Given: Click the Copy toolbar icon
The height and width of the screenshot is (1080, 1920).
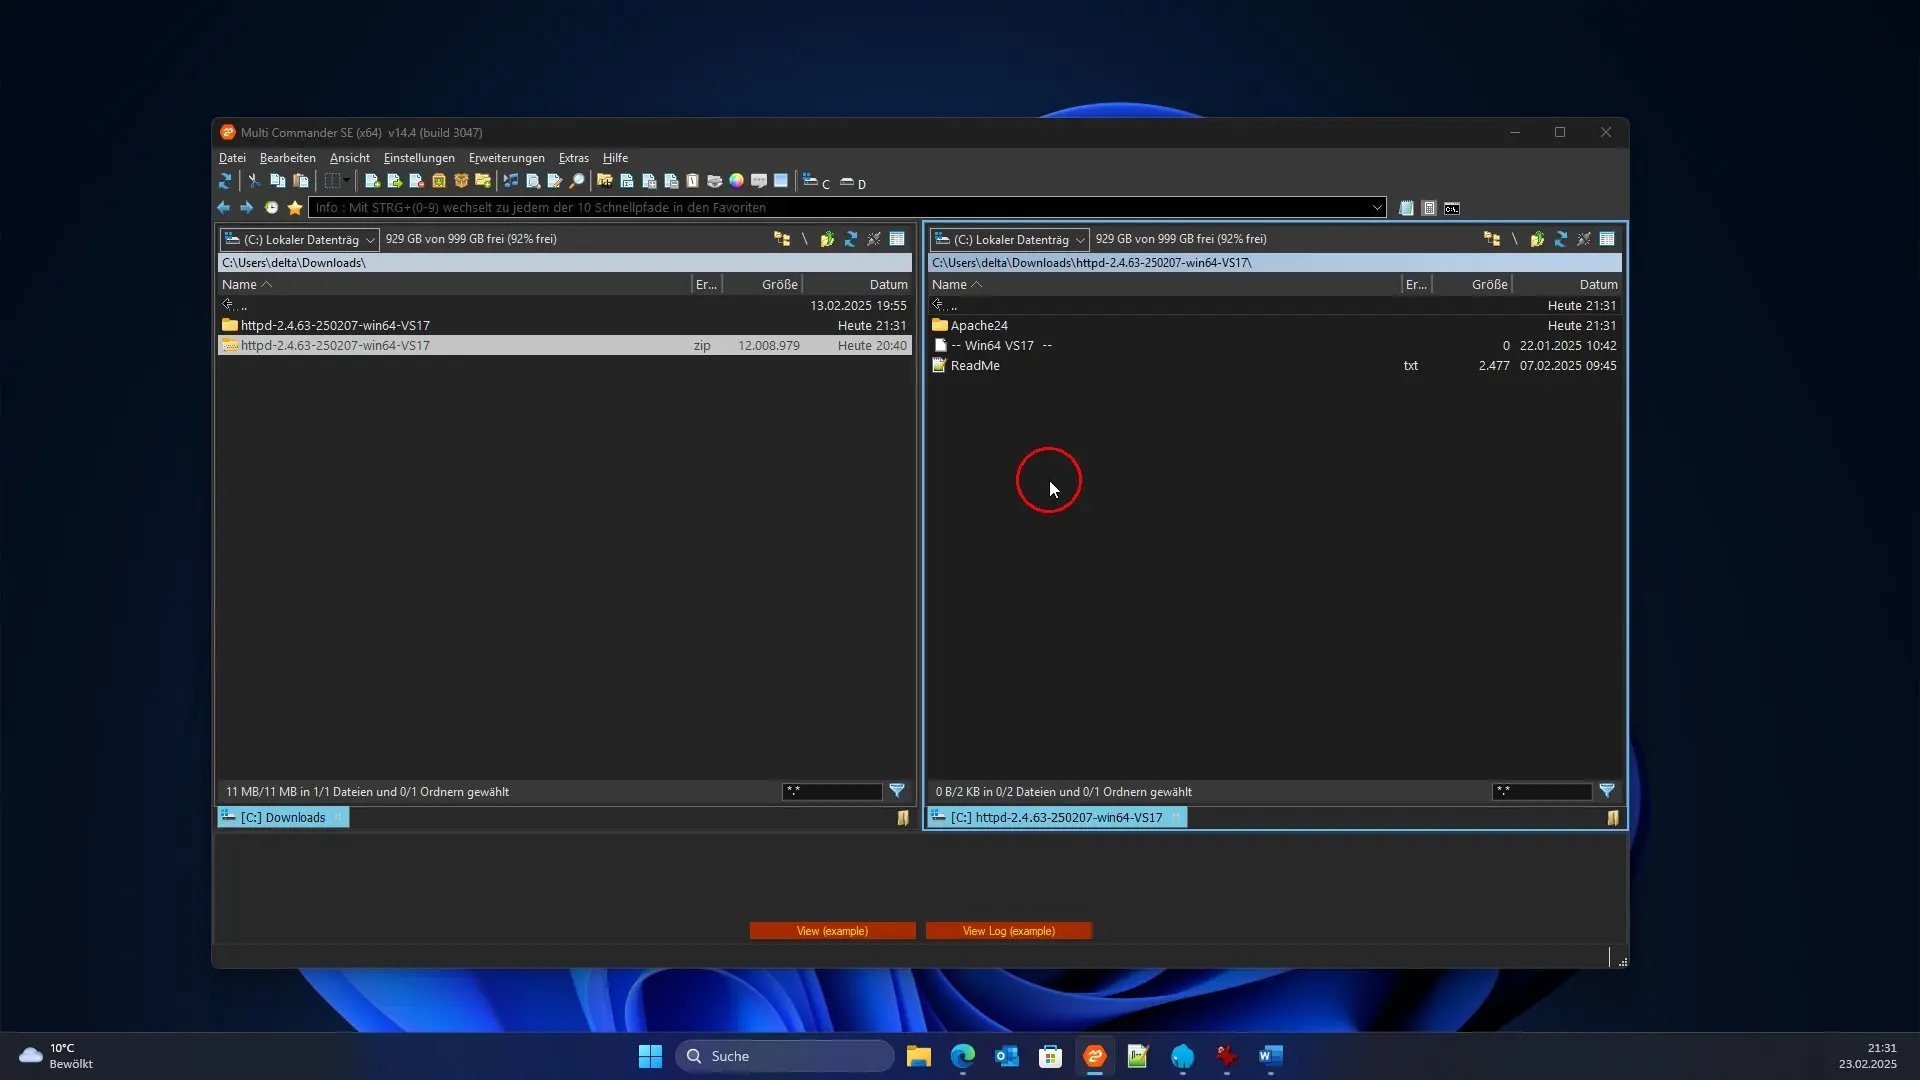Looking at the screenshot, I should click(x=277, y=181).
